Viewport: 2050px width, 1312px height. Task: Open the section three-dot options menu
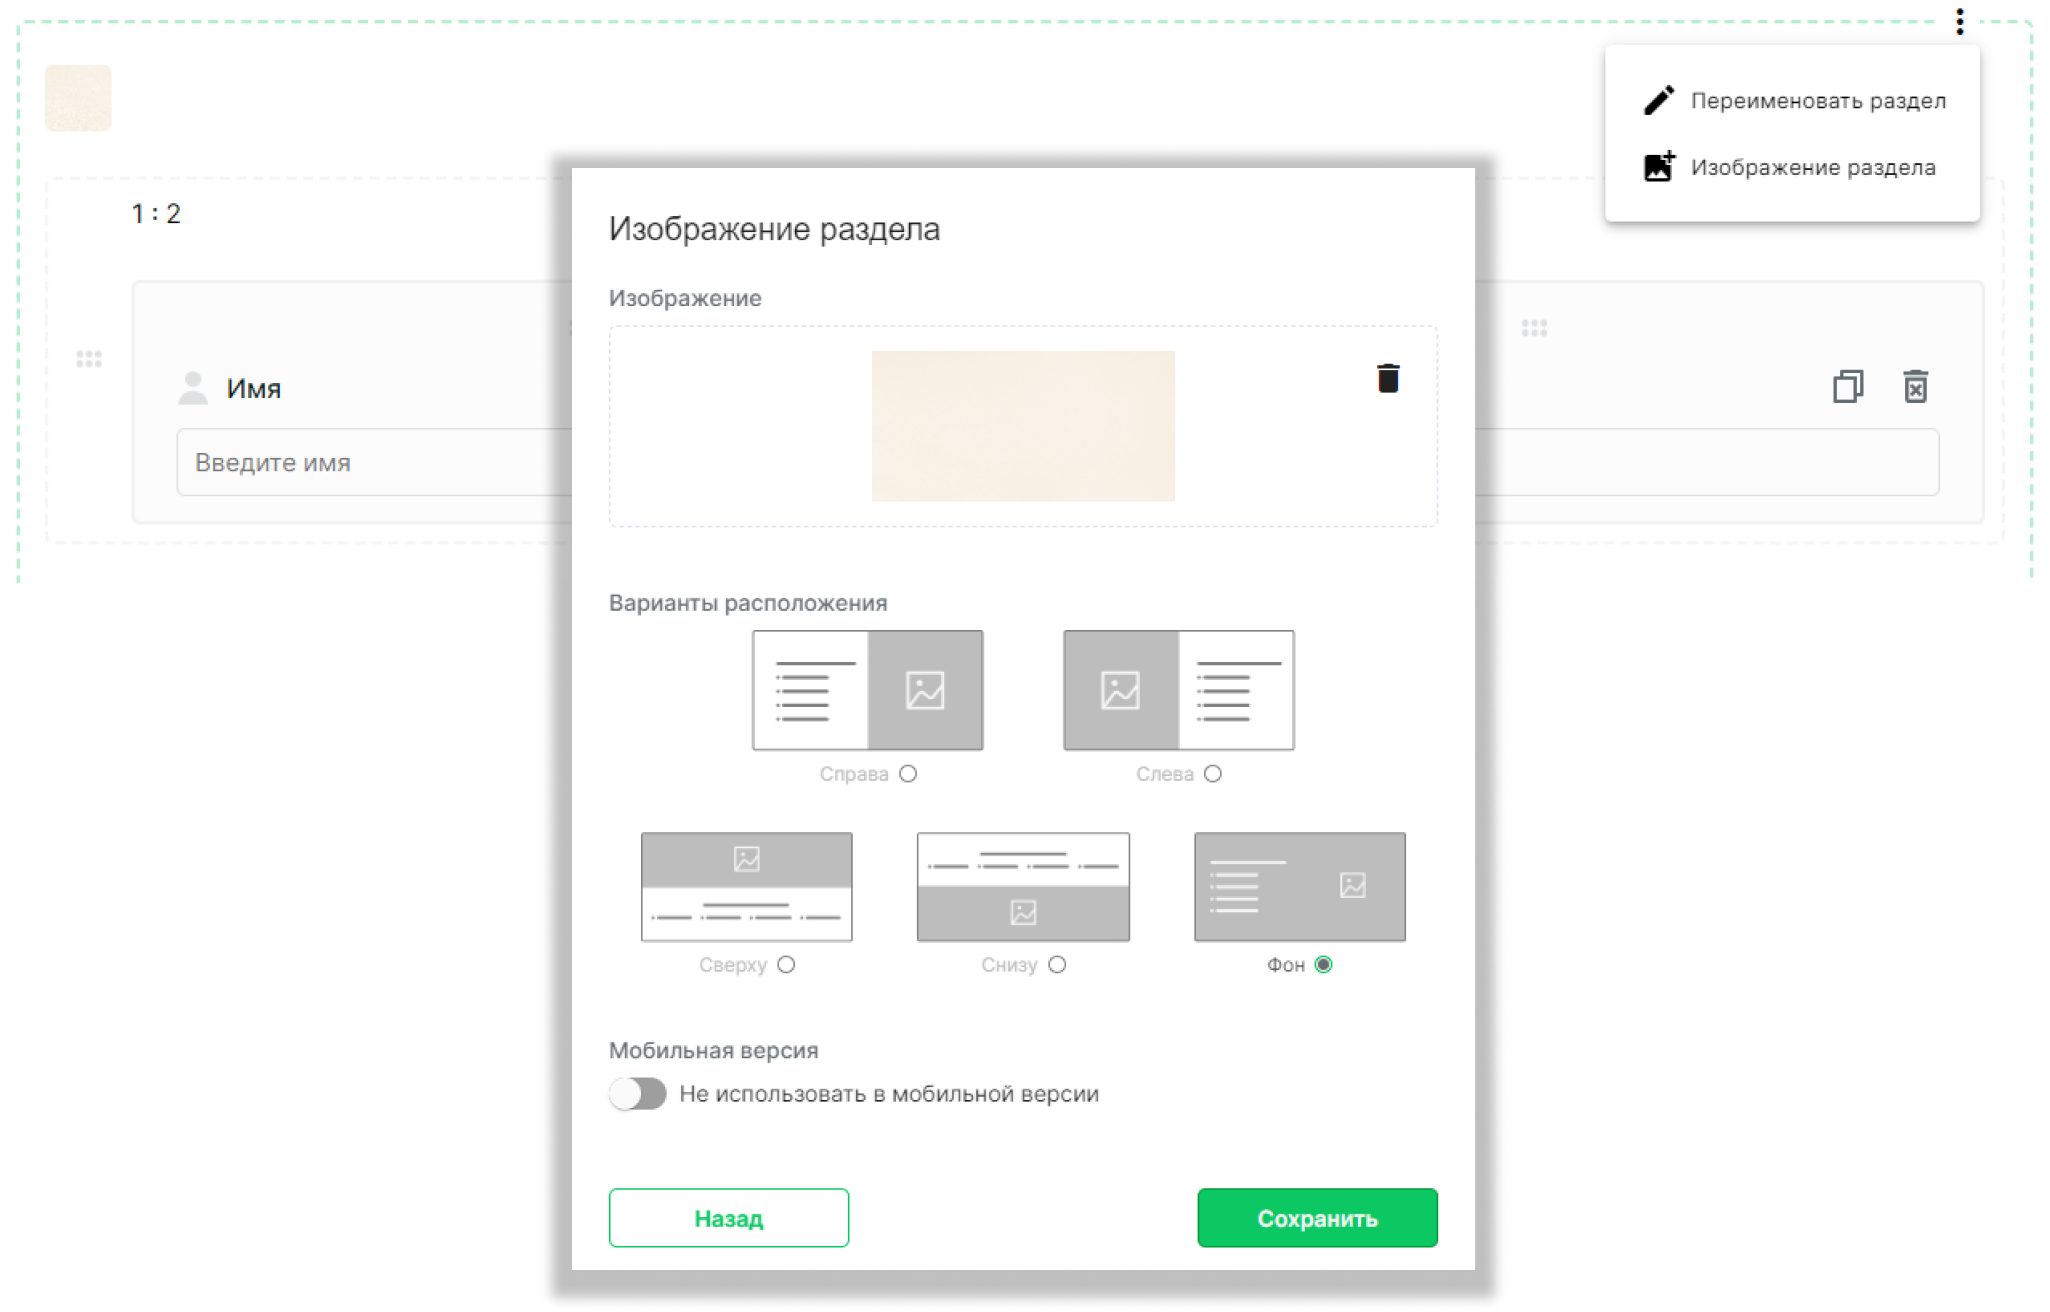[1959, 21]
